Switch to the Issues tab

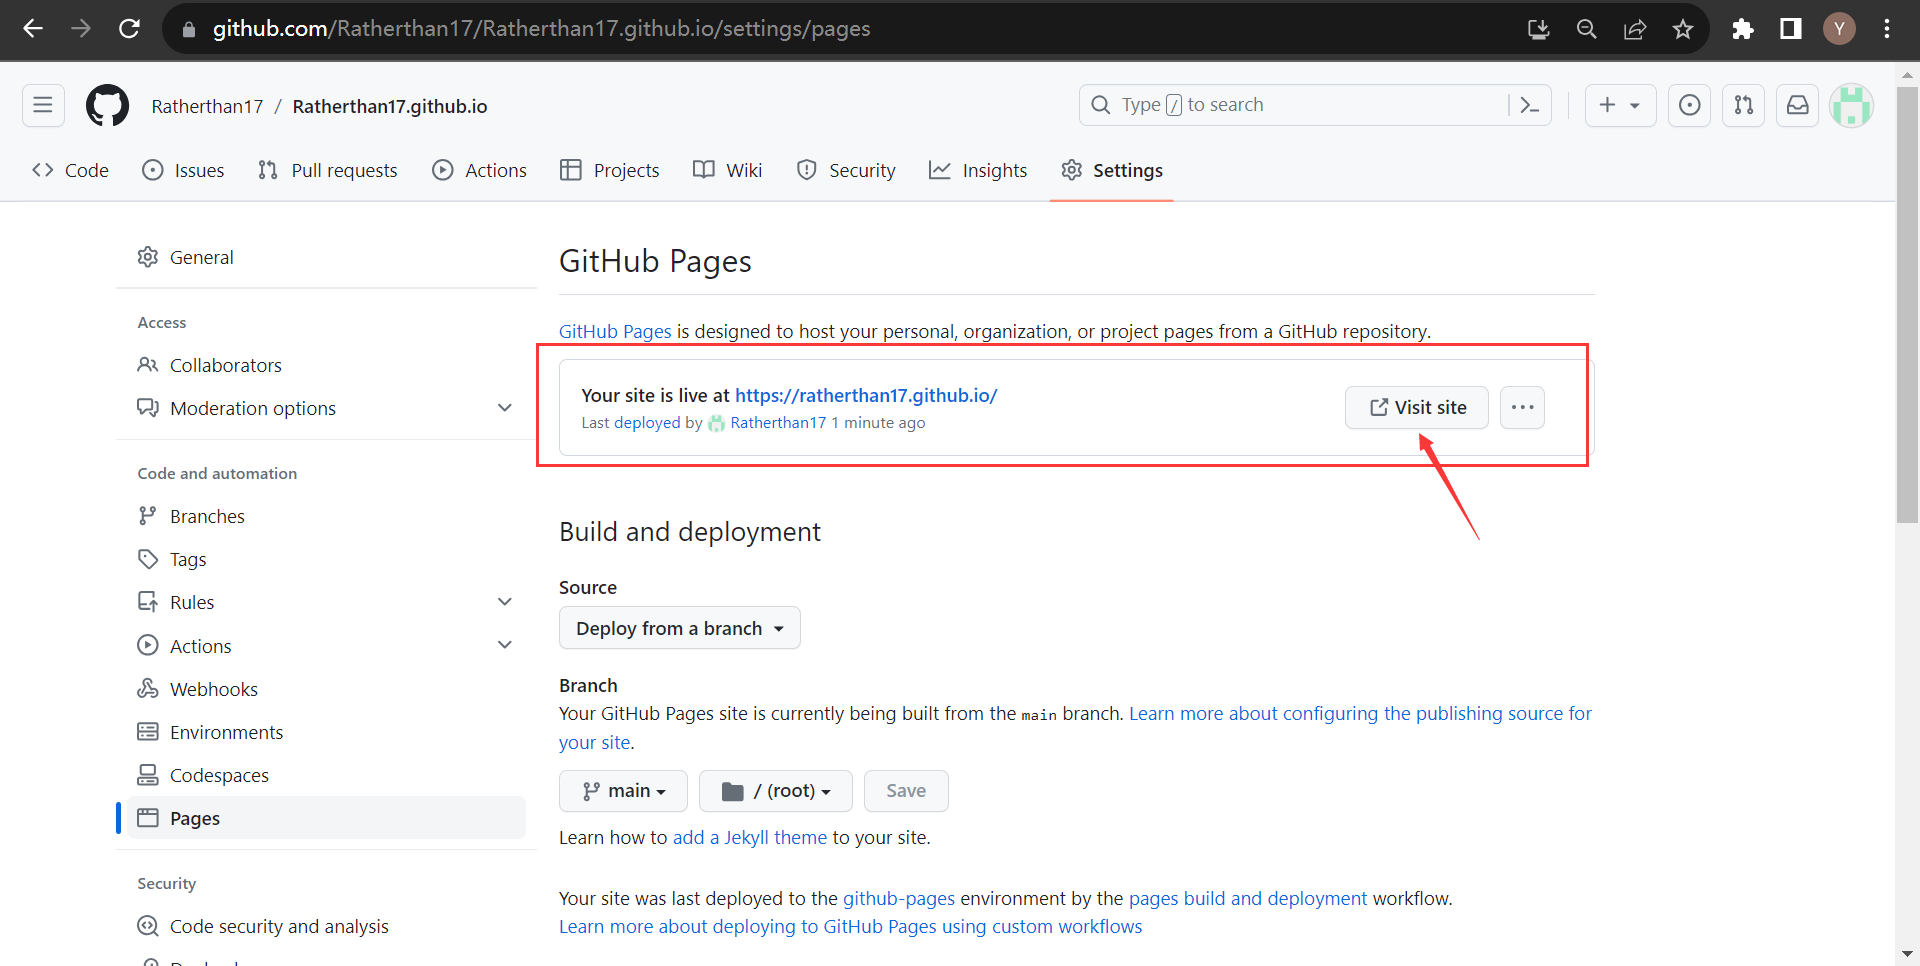pyautogui.click(x=183, y=170)
